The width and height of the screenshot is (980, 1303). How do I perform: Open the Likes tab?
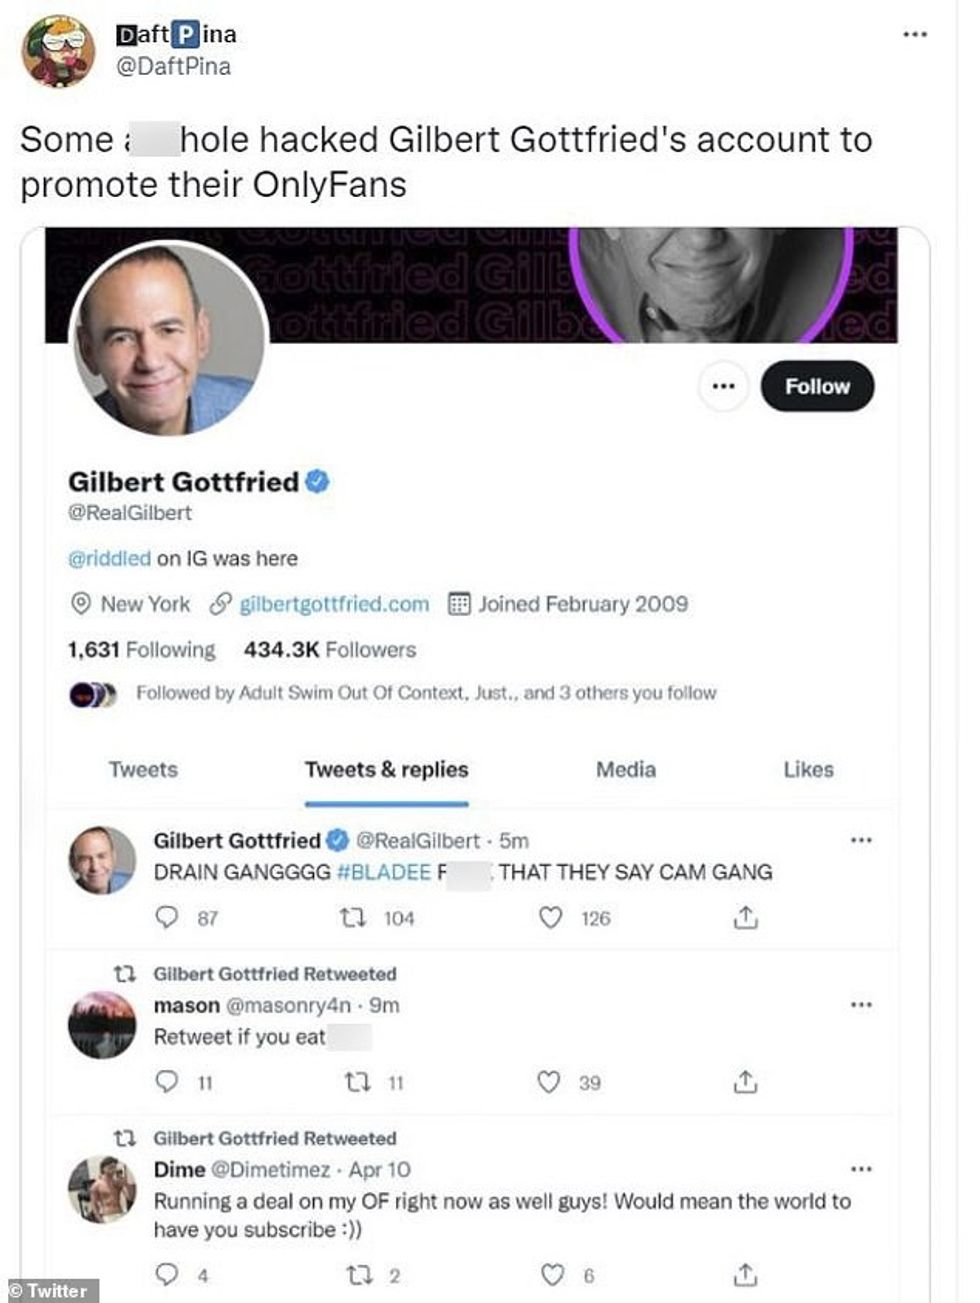click(x=808, y=770)
